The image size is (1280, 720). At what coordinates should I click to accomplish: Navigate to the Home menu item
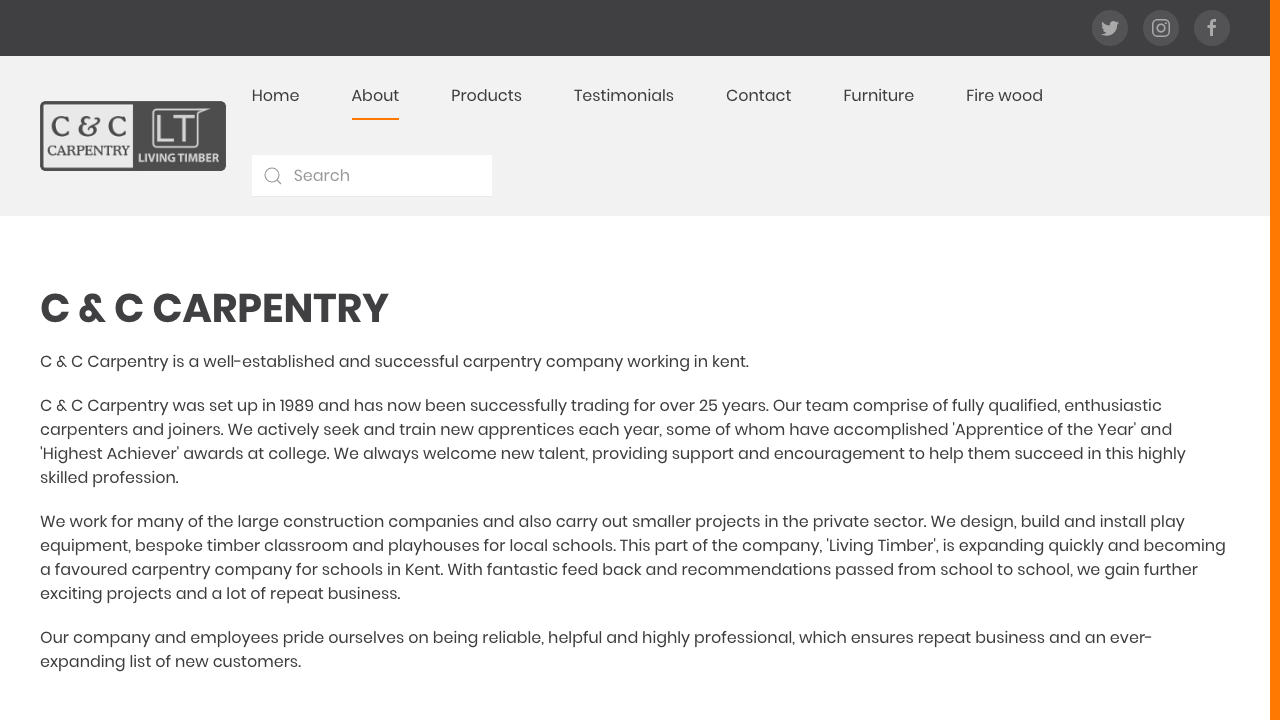275,95
